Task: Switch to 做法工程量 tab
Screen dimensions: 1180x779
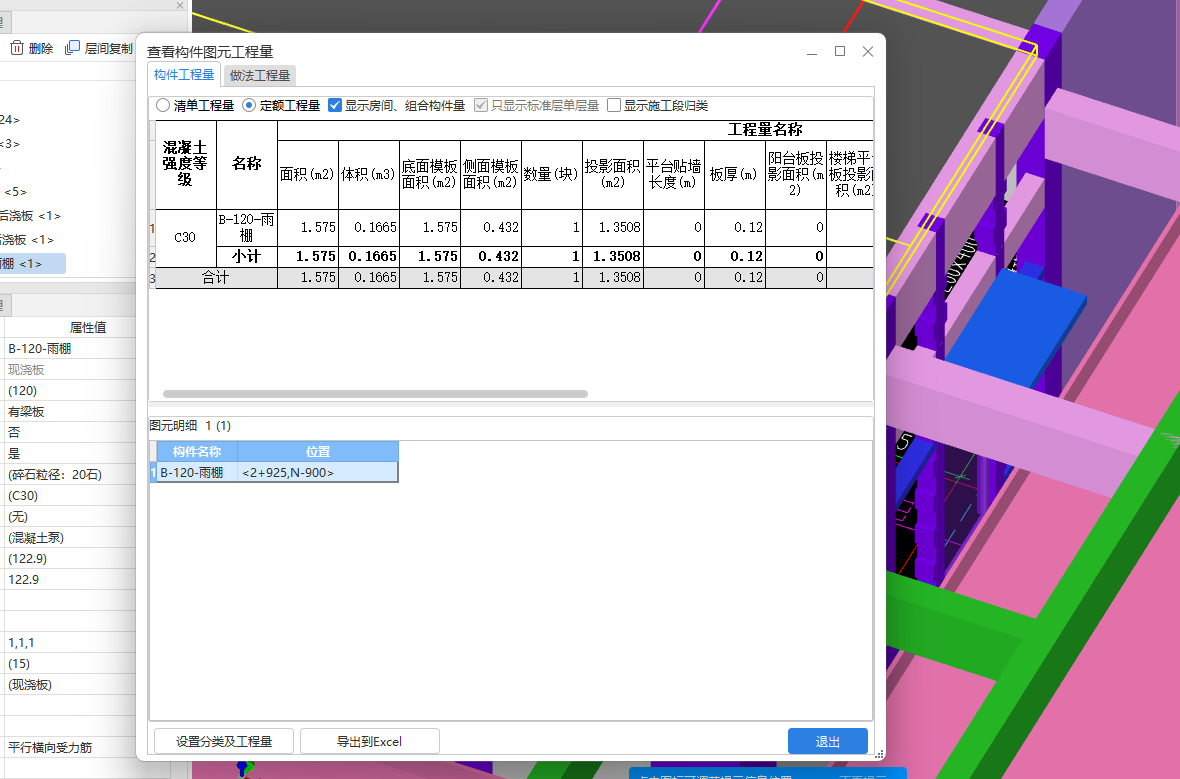Action: tap(260, 75)
